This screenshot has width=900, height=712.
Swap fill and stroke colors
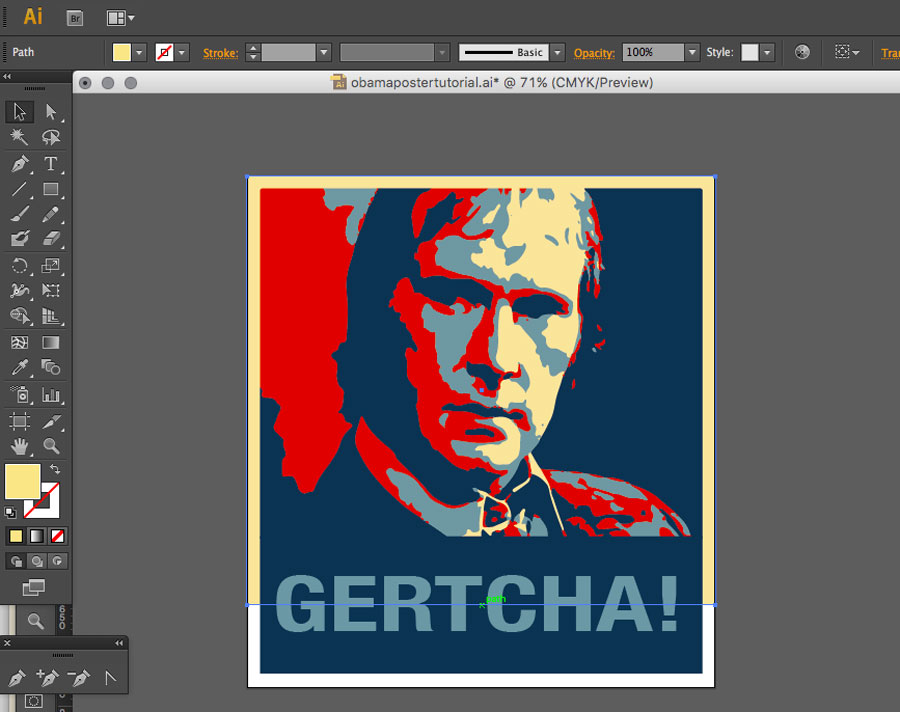pos(55,469)
